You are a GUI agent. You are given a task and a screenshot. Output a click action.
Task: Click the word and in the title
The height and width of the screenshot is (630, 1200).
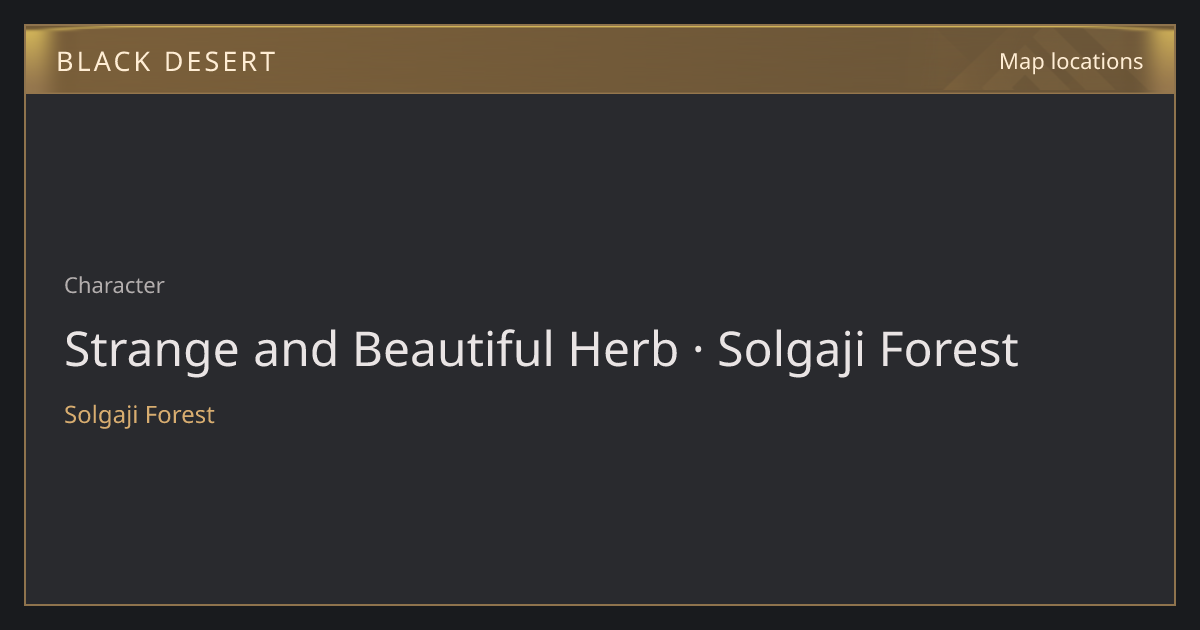pyautogui.click(x=296, y=349)
